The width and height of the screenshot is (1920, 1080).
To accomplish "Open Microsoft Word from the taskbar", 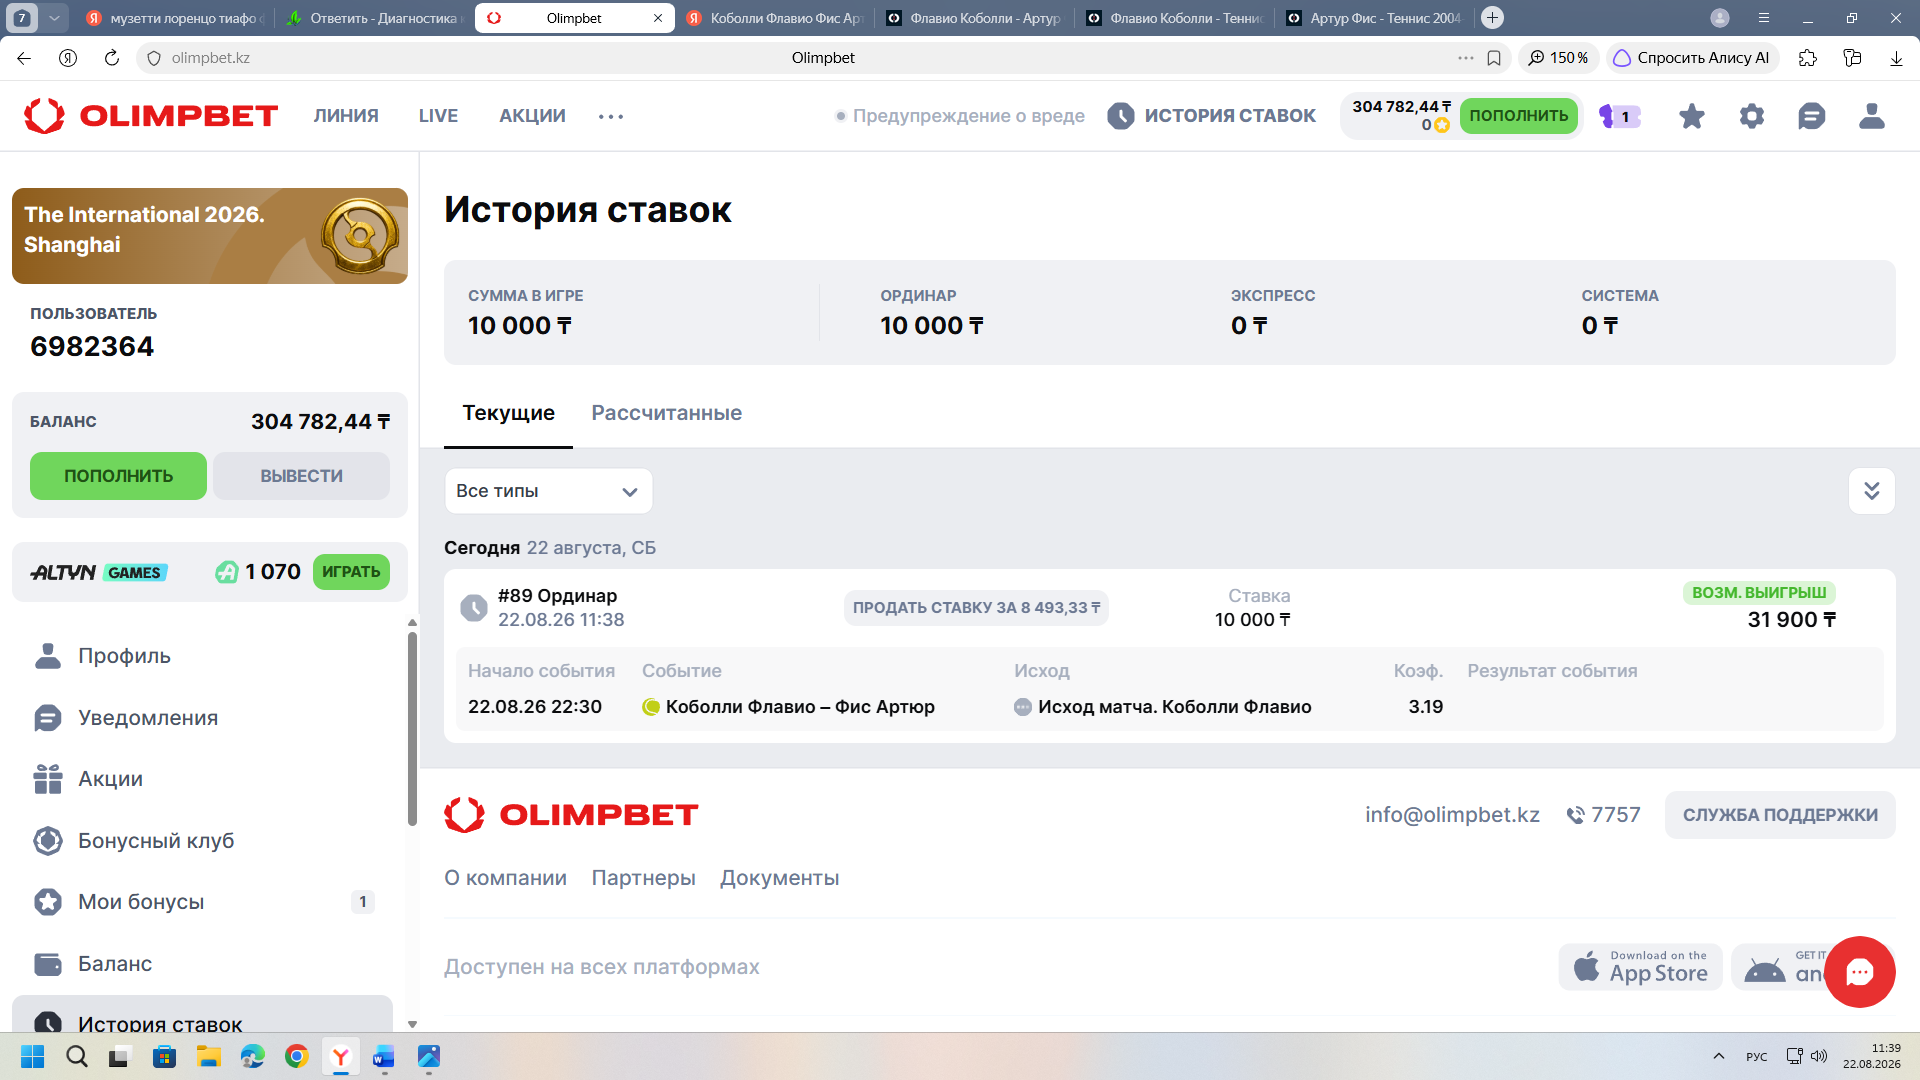I will [x=384, y=1056].
